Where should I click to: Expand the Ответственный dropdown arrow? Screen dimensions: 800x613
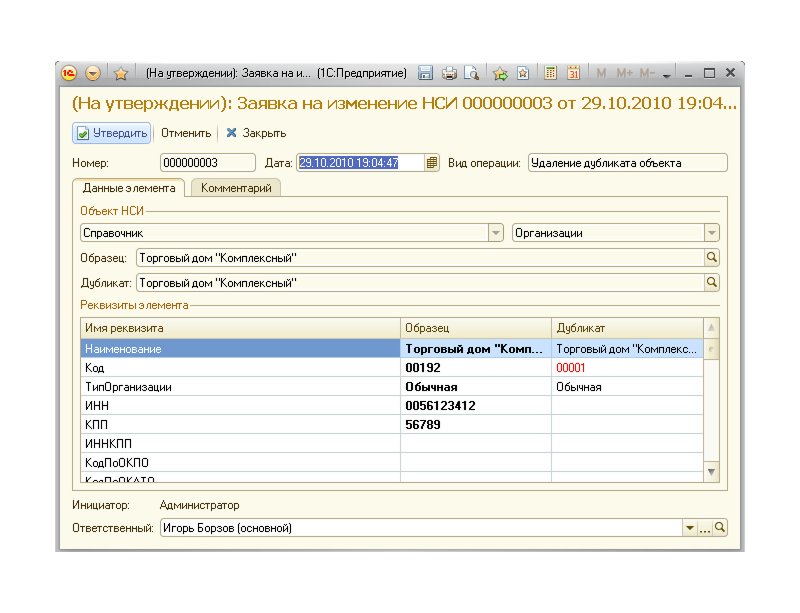pos(689,528)
